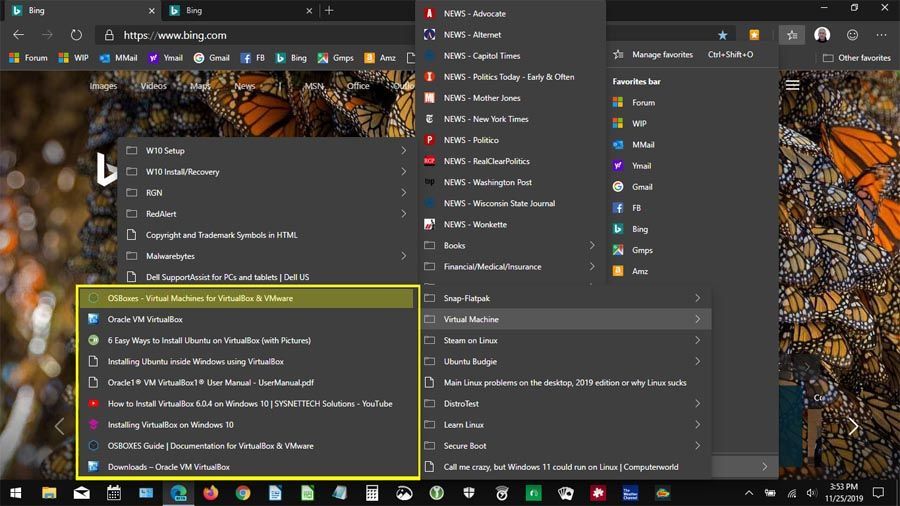Click the Refresh page icon
This screenshot has height=506, width=900.
coord(76,35)
